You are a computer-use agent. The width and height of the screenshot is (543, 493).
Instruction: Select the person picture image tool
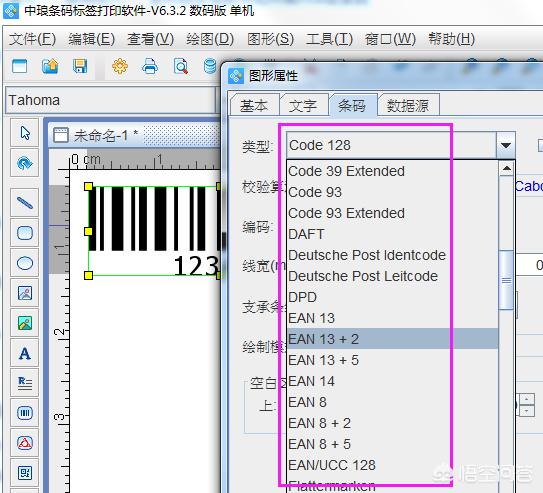(25, 293)
